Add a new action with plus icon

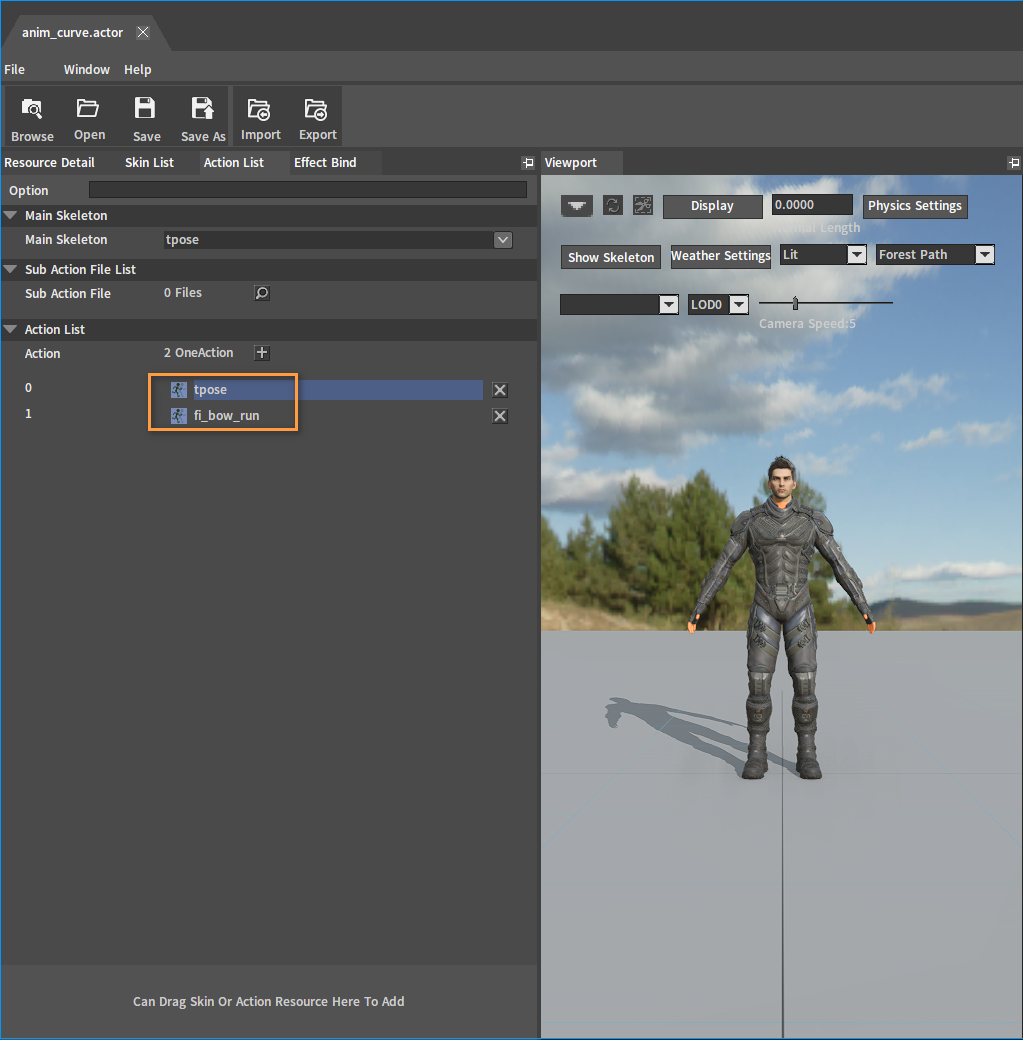tap(262, 353)
